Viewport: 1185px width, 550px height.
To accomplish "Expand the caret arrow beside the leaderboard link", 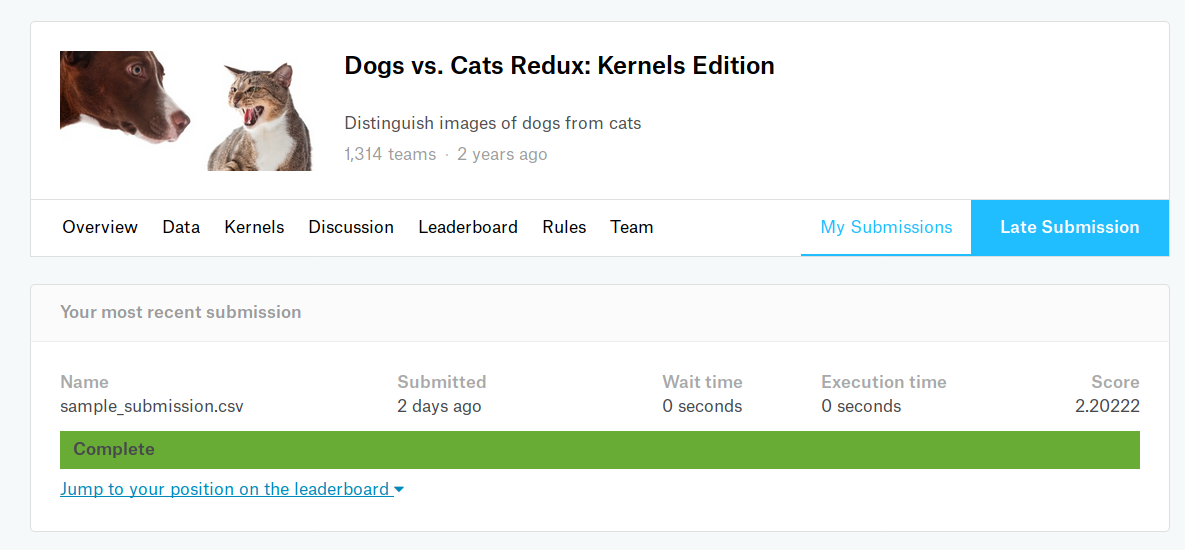I will pyautogui.click(x=399, y=490).
